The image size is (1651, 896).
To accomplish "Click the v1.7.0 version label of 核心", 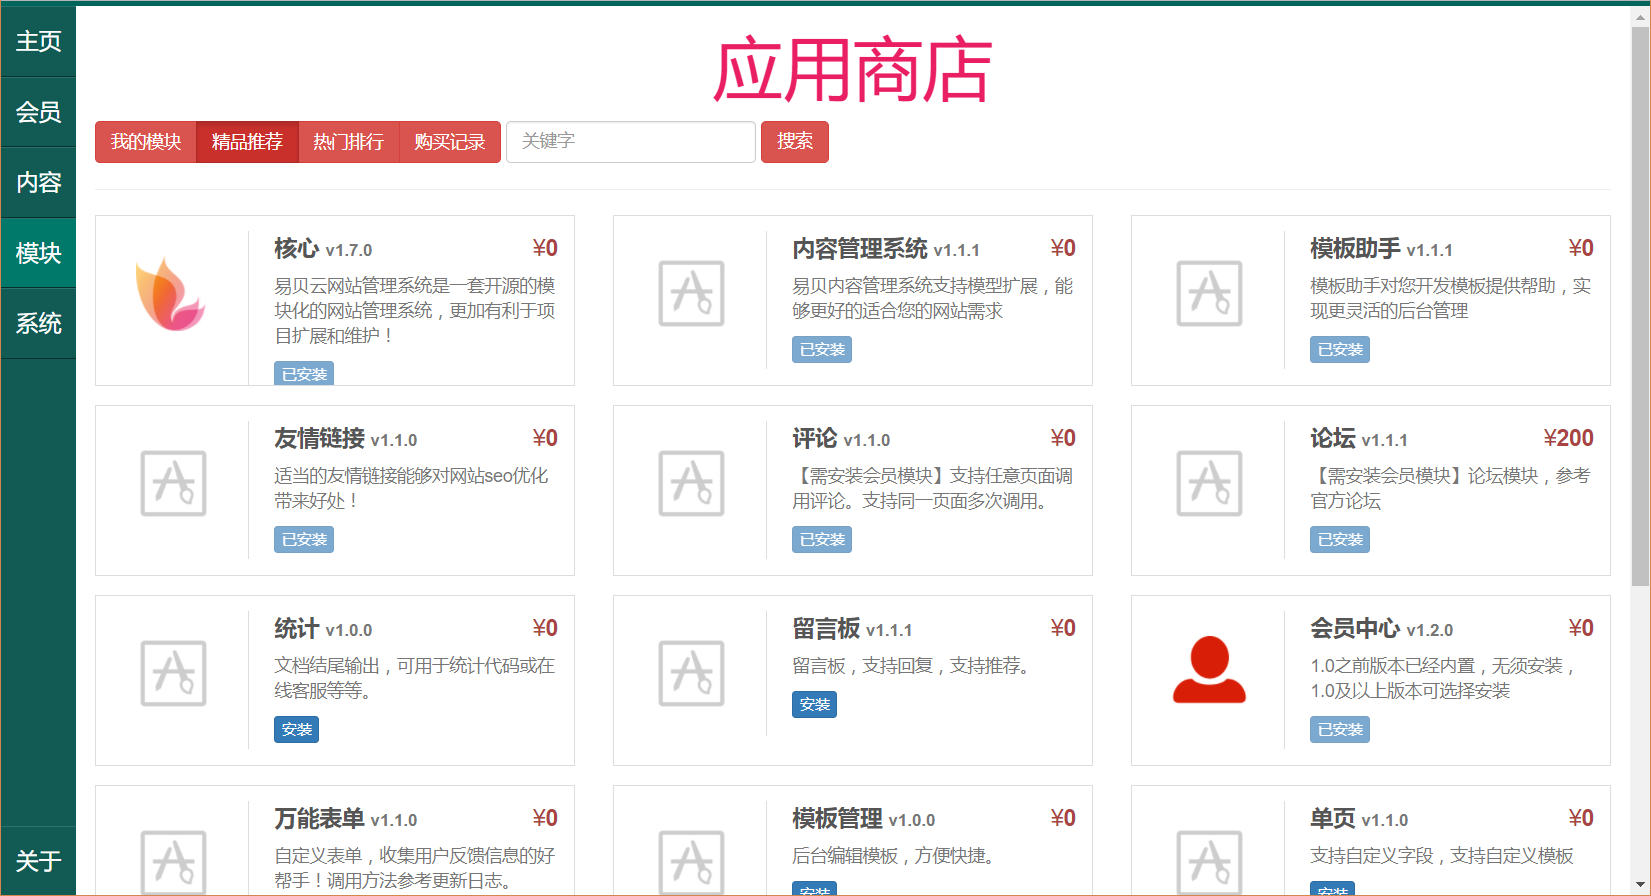I will click(349, 250).
